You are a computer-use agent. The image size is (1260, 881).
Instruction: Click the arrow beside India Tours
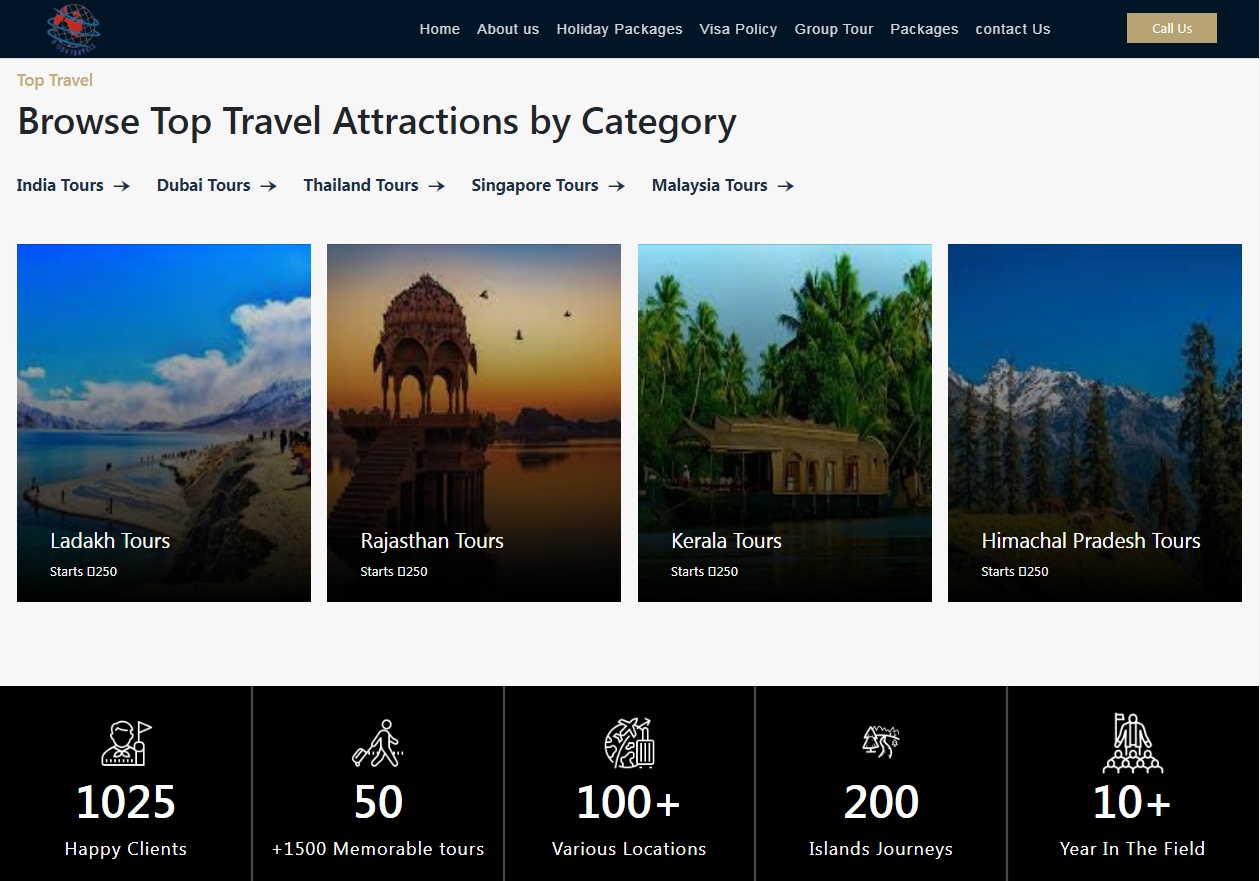click(x=121, y=186)
